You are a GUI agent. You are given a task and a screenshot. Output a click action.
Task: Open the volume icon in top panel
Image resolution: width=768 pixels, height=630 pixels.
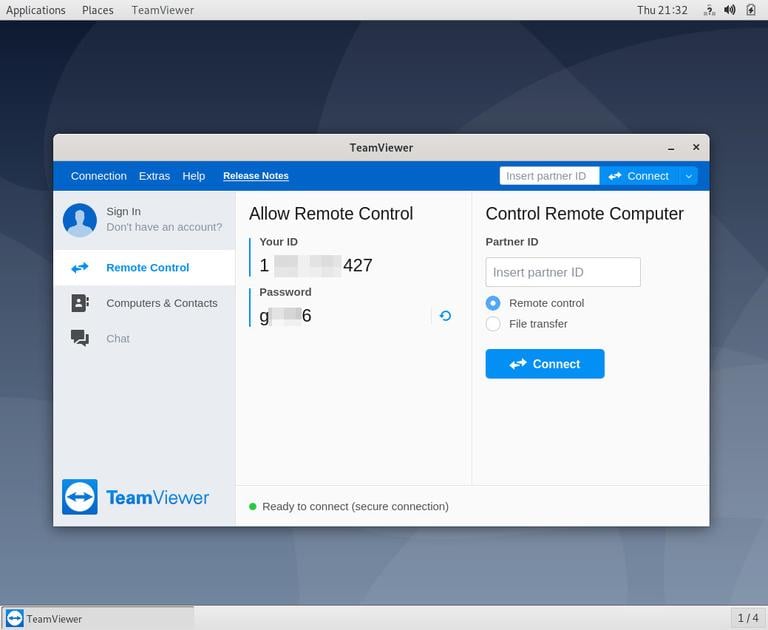(x=730, y=10)
